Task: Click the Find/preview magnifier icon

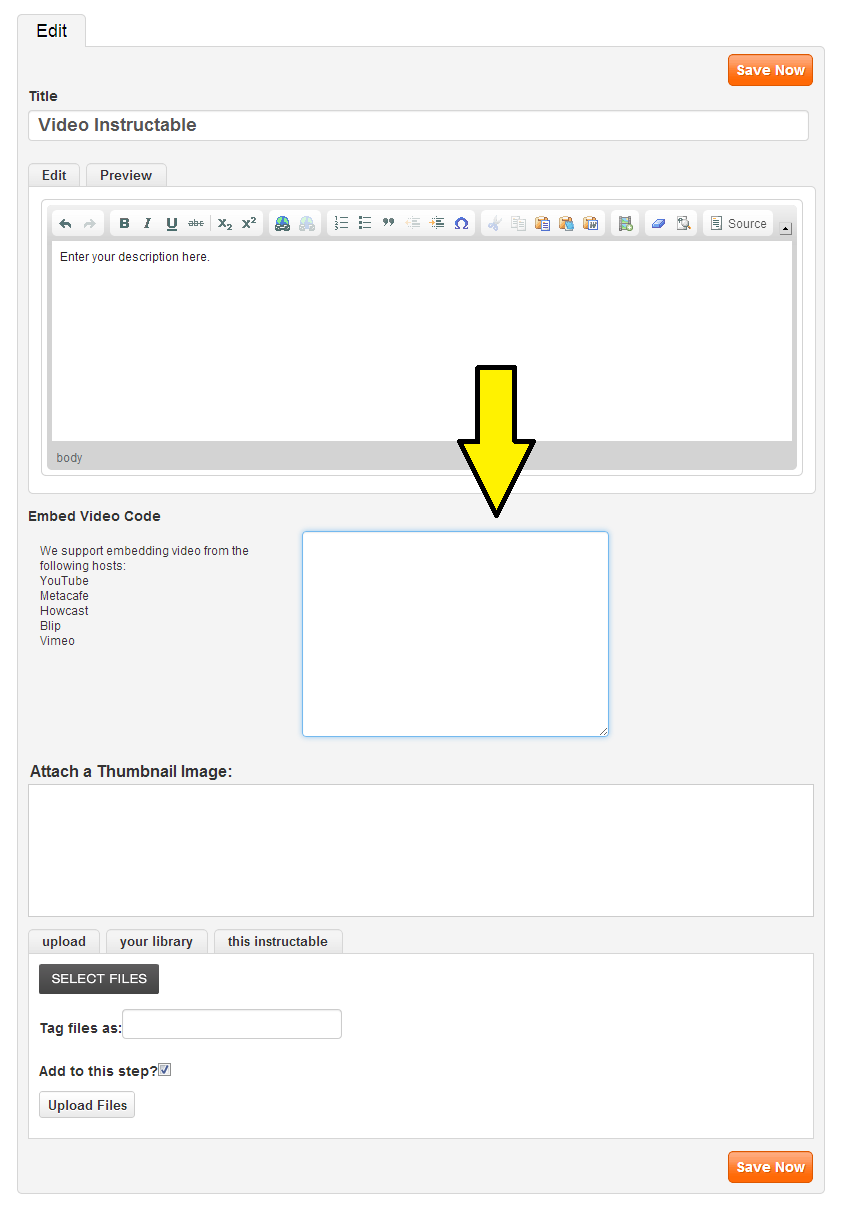Action: click(x=683, y=224)
